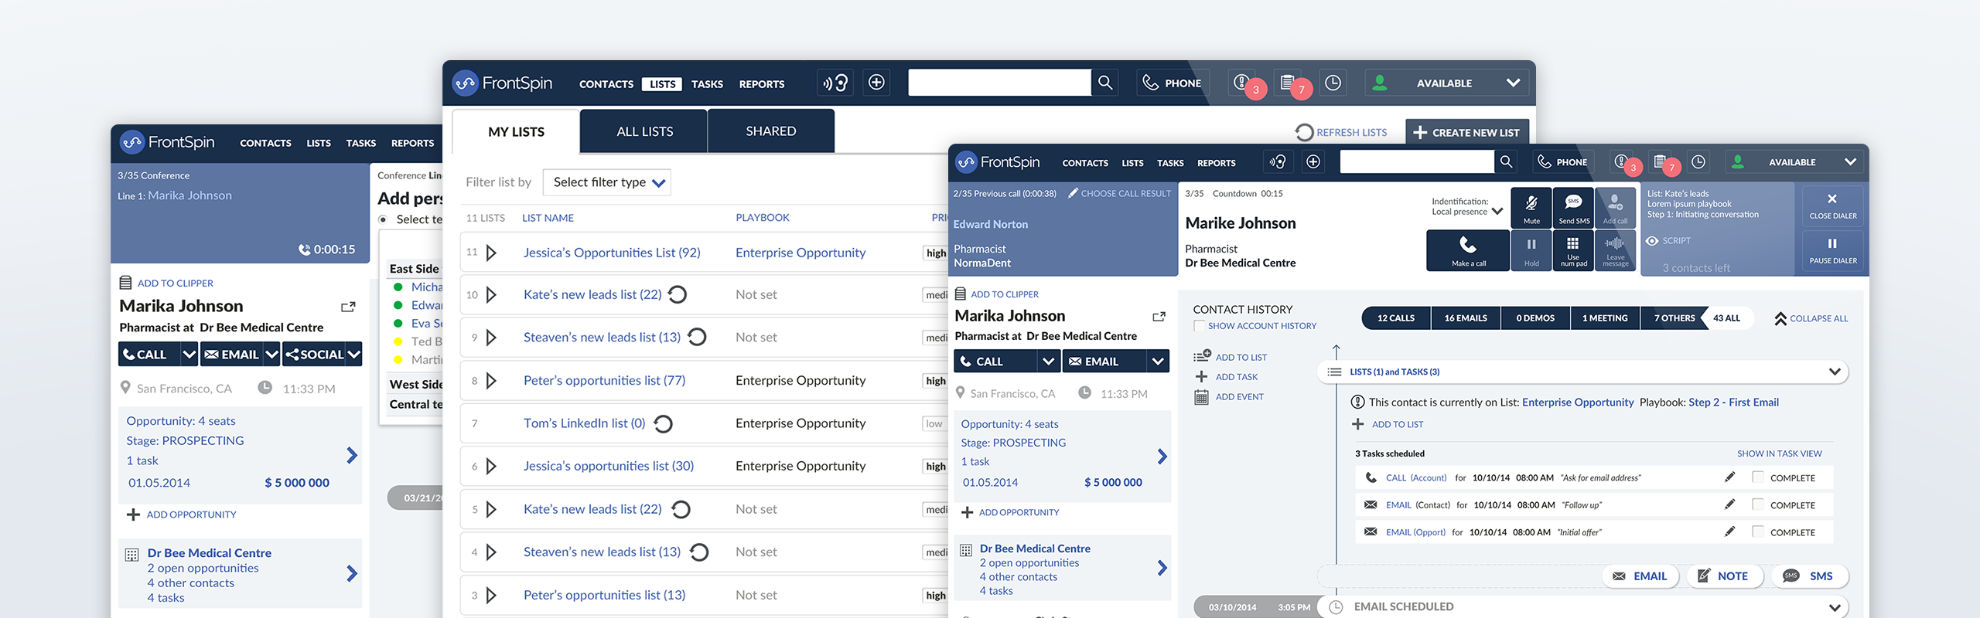Screen dimensions: 1980x618
Task: Click Create New List button
Action: tap(1467, 132)
